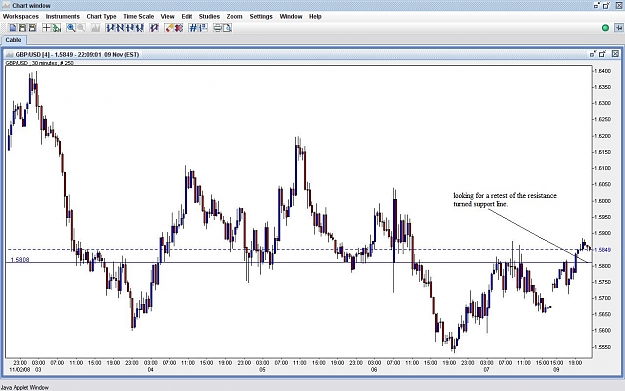Toggle the pin icon at the toolbar's right end
The image size is (625, 391).
point(619,28)
